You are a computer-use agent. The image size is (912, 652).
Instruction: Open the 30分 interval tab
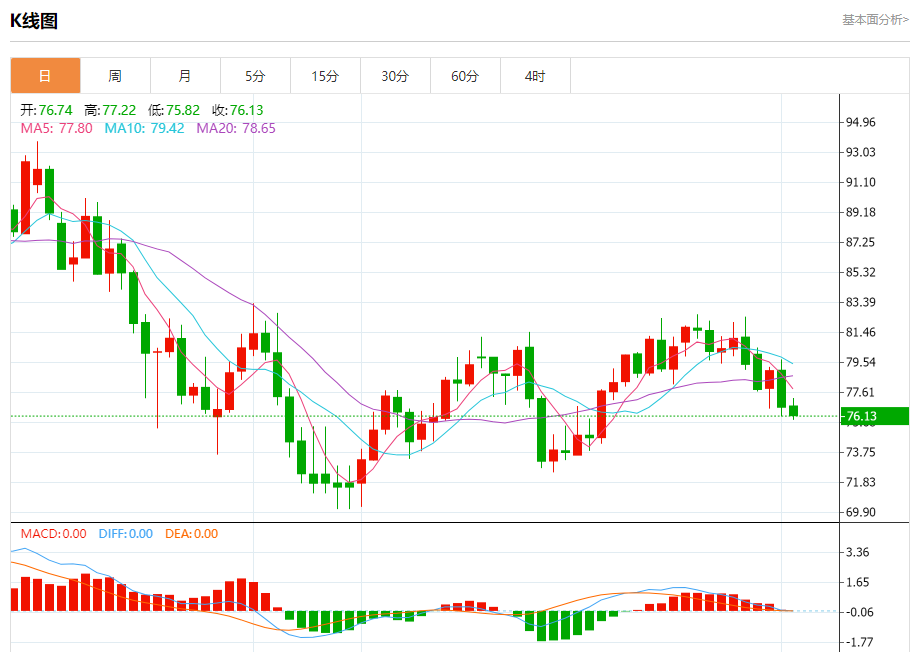coord(395,76)
